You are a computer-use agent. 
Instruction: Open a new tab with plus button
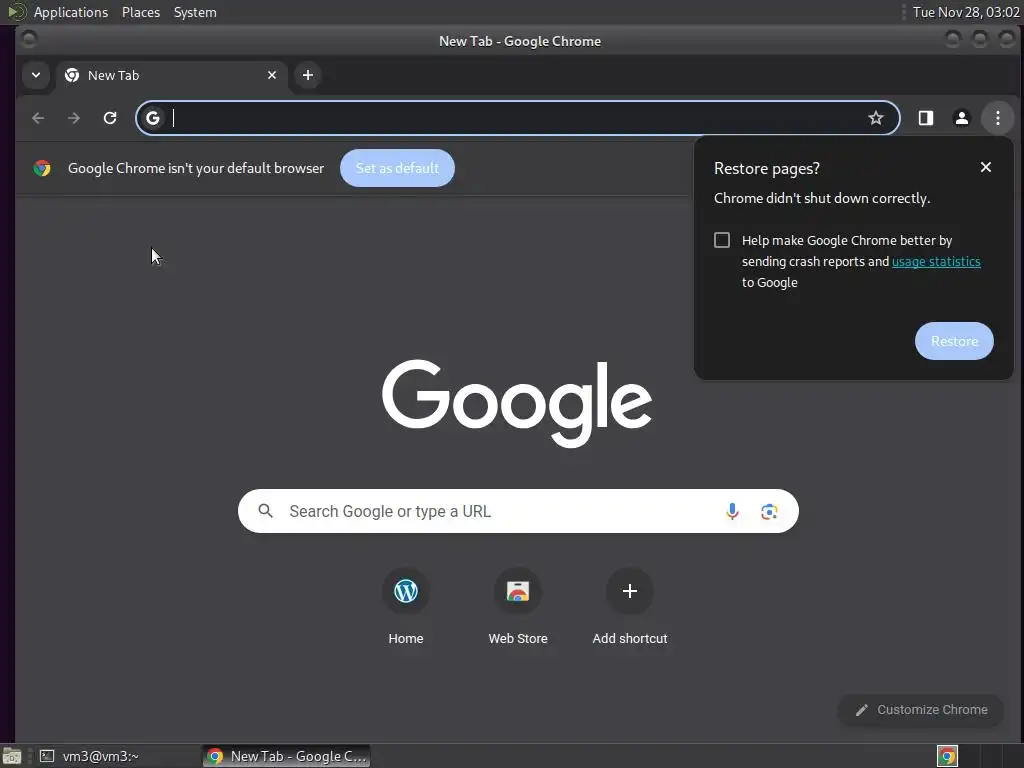(x=308, y=75)
